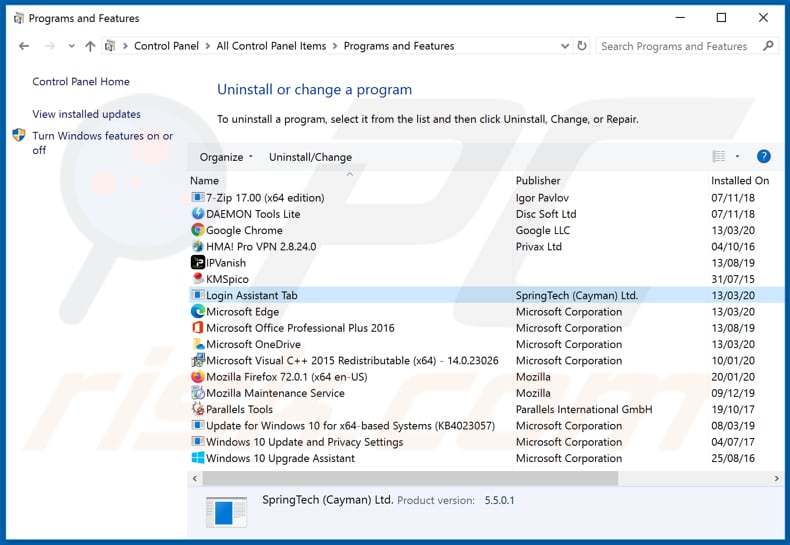Click the scroll right arrow

[776, 479]
